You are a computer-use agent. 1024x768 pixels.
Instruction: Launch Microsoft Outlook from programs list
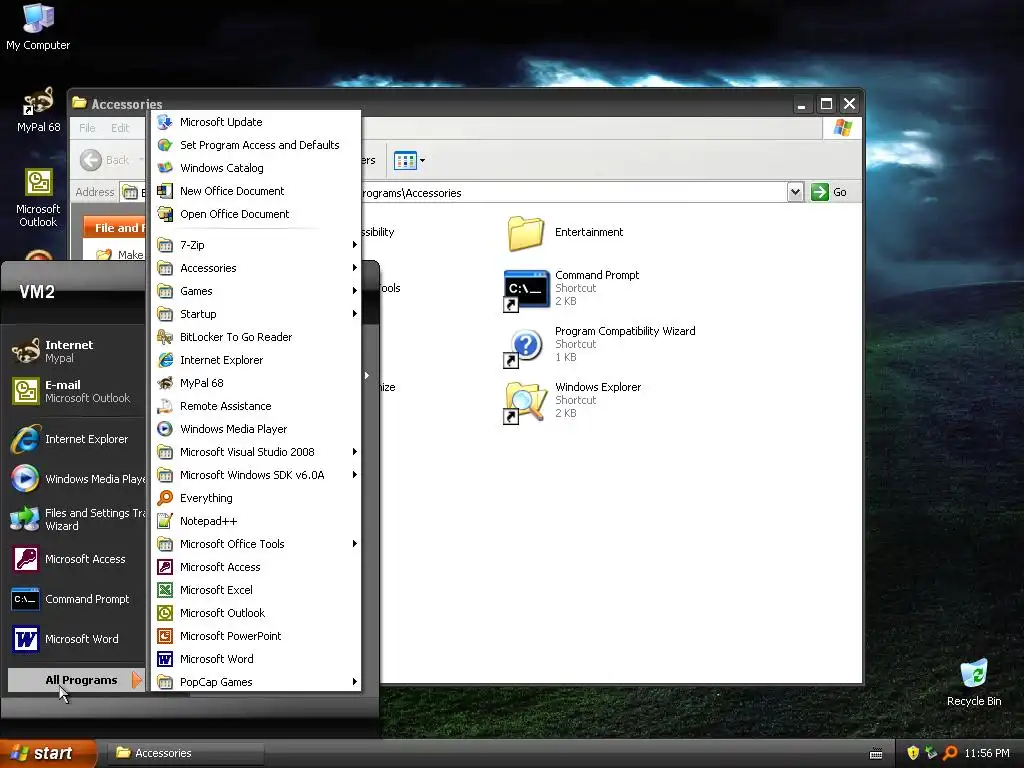(x=256, y=613)
